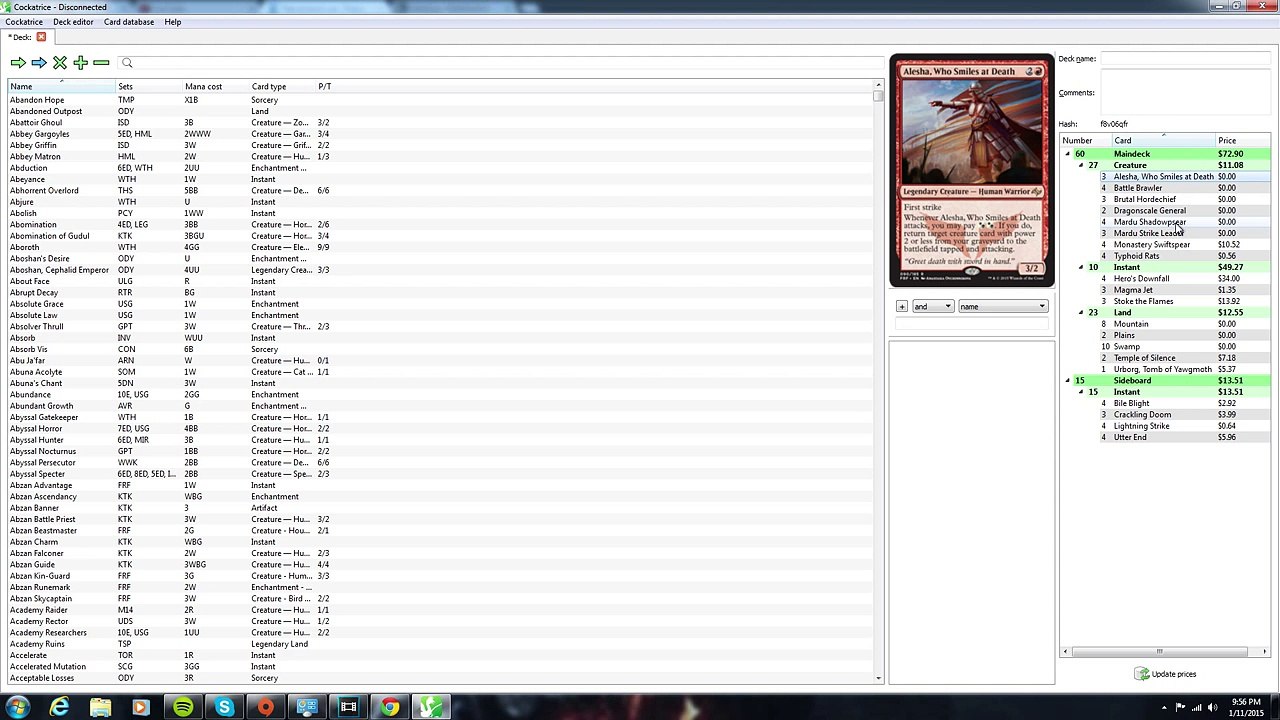
Task: Click the Deck name input field
Action: click(1186, 59)
